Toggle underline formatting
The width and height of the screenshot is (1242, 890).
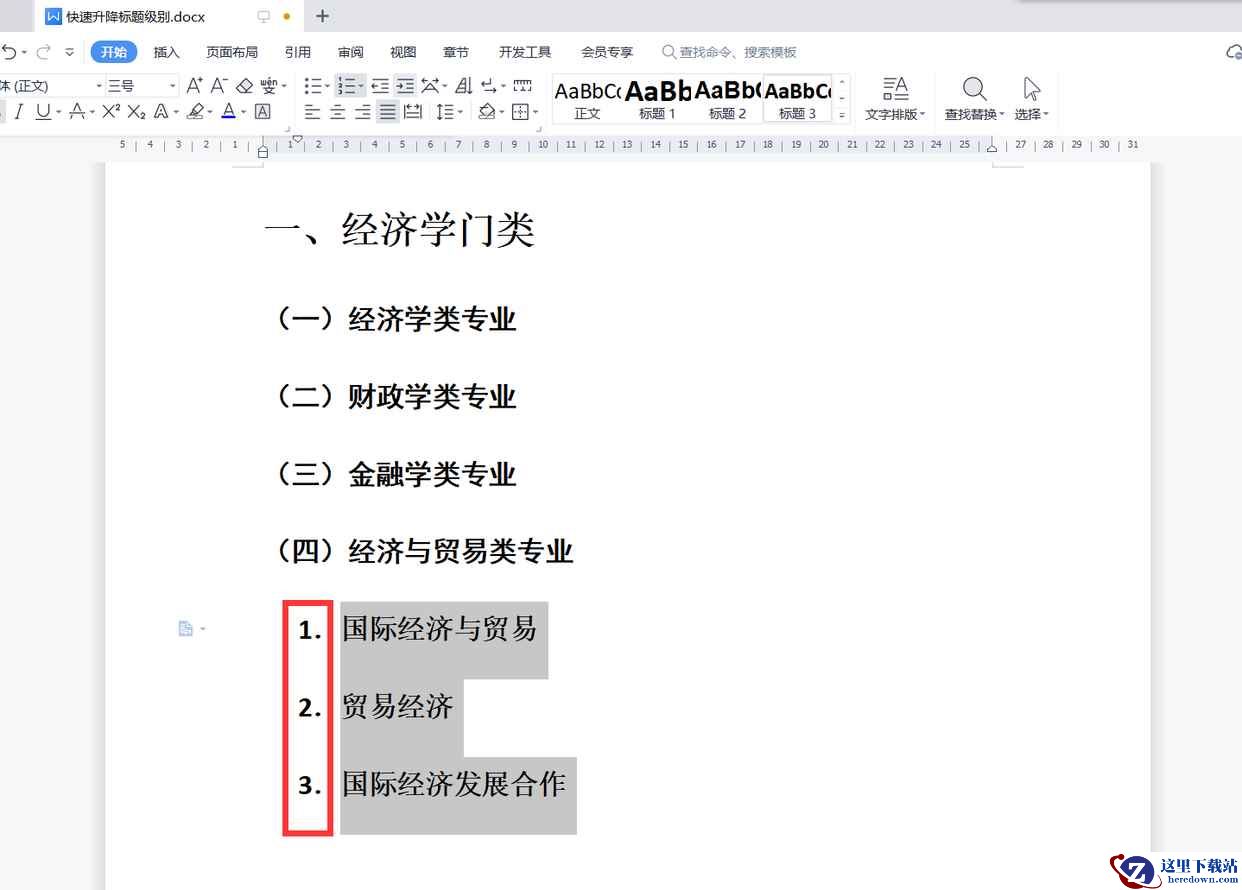pos(43,112)
